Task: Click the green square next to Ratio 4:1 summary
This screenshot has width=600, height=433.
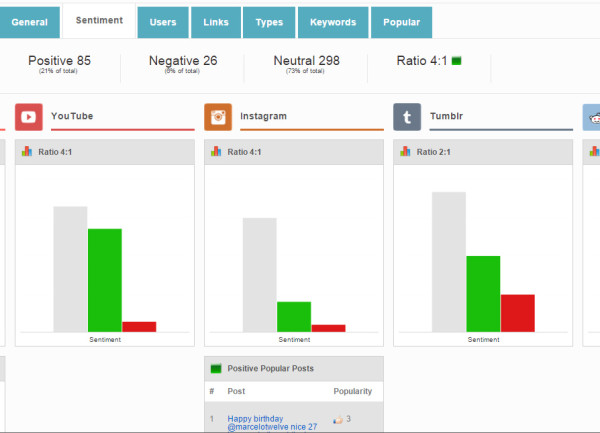Action: (457, 60)
